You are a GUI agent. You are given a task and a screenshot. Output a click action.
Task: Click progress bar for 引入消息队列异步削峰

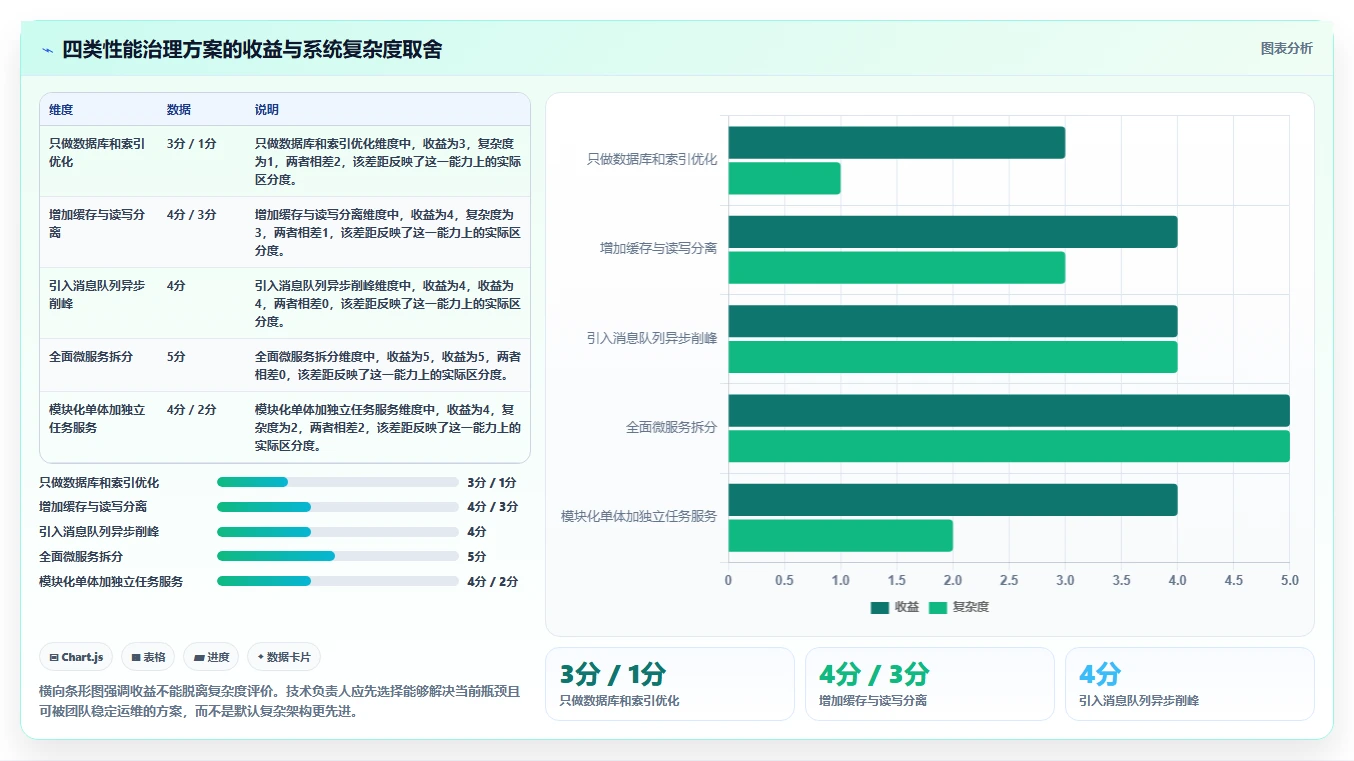point(338,532)
